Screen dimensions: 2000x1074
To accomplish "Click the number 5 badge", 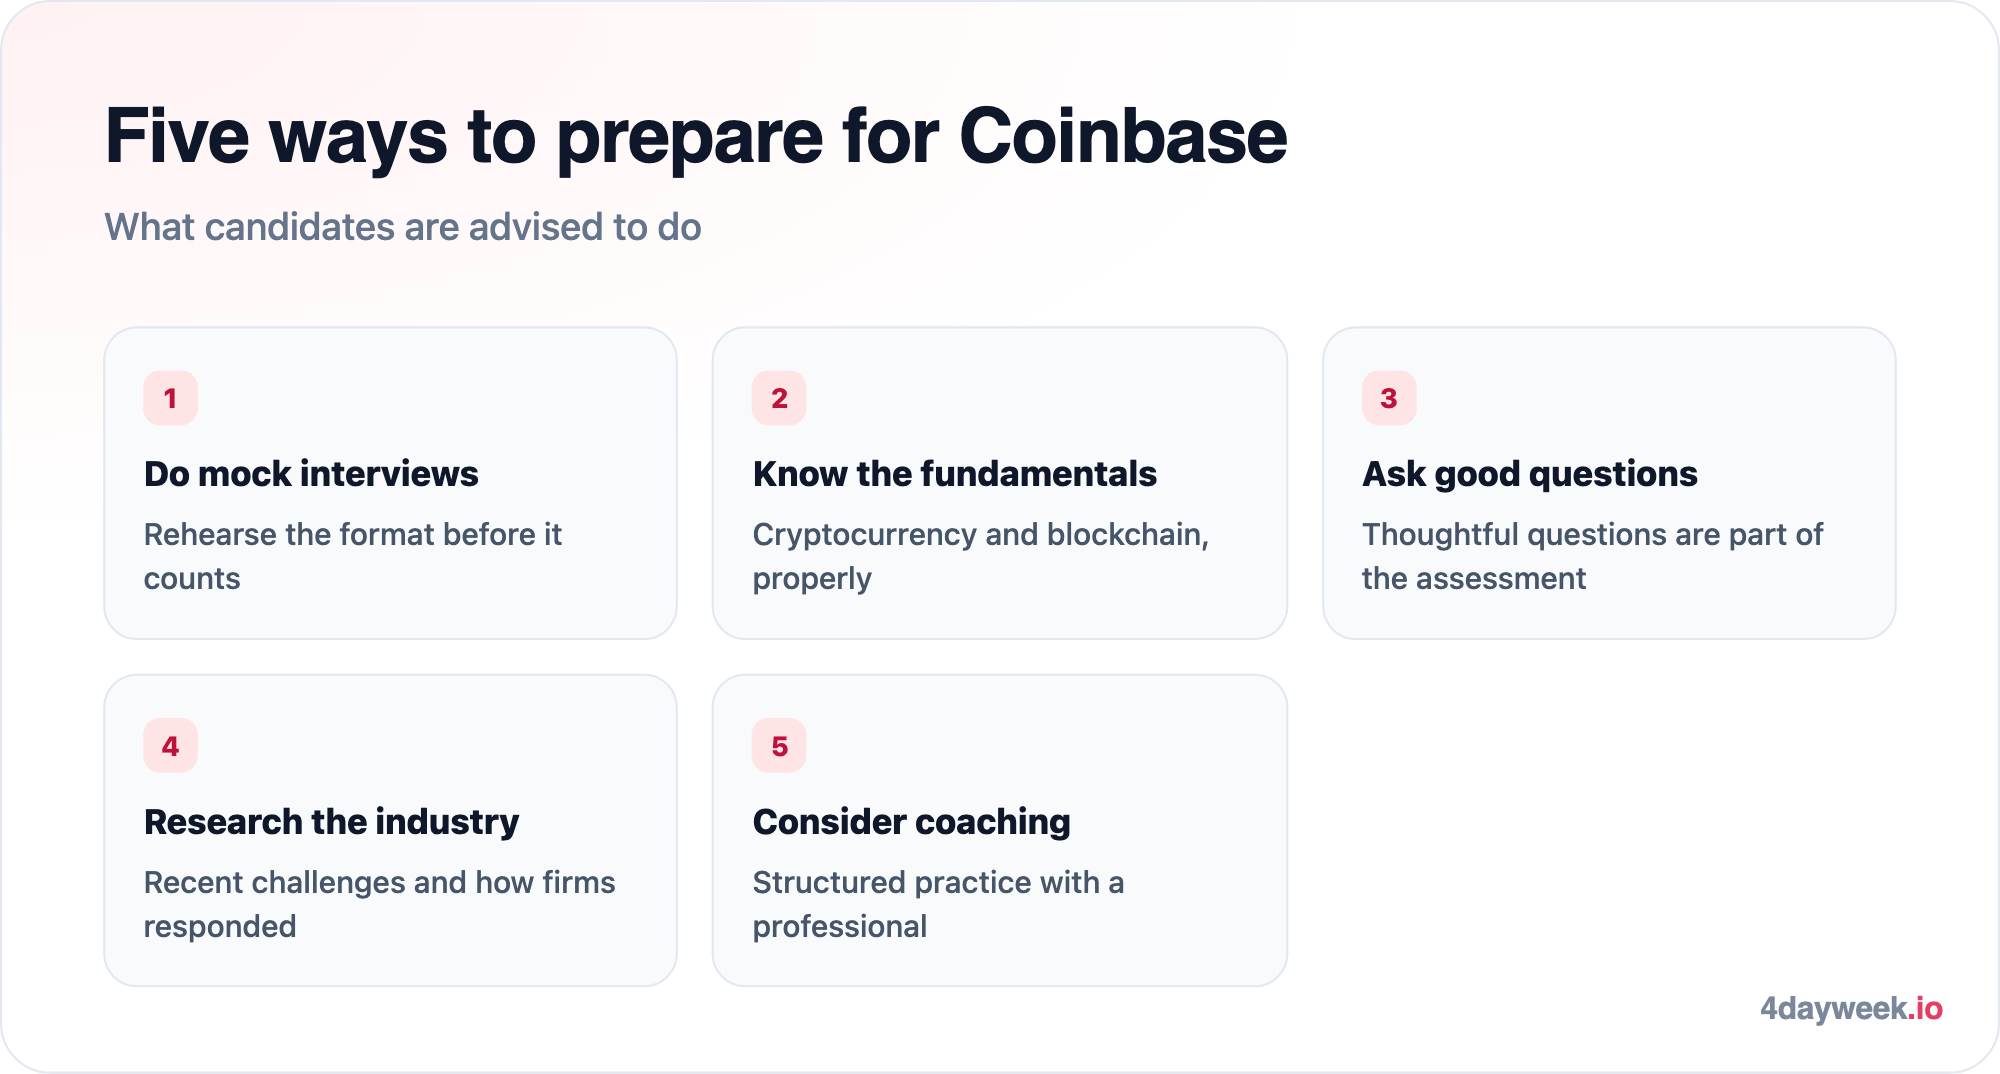I will (x=779, y=746).
